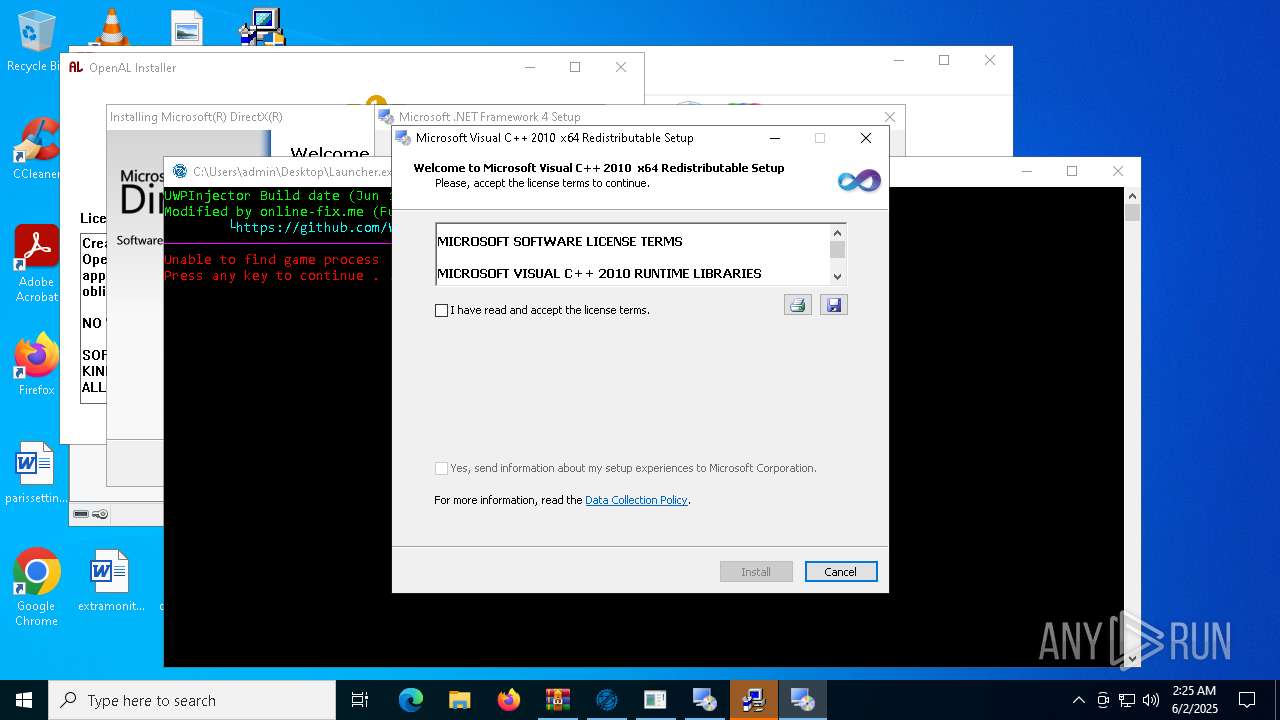The image size is (1280, 720).
Task: Close the Launcher console window
Action: (1118, 171)
